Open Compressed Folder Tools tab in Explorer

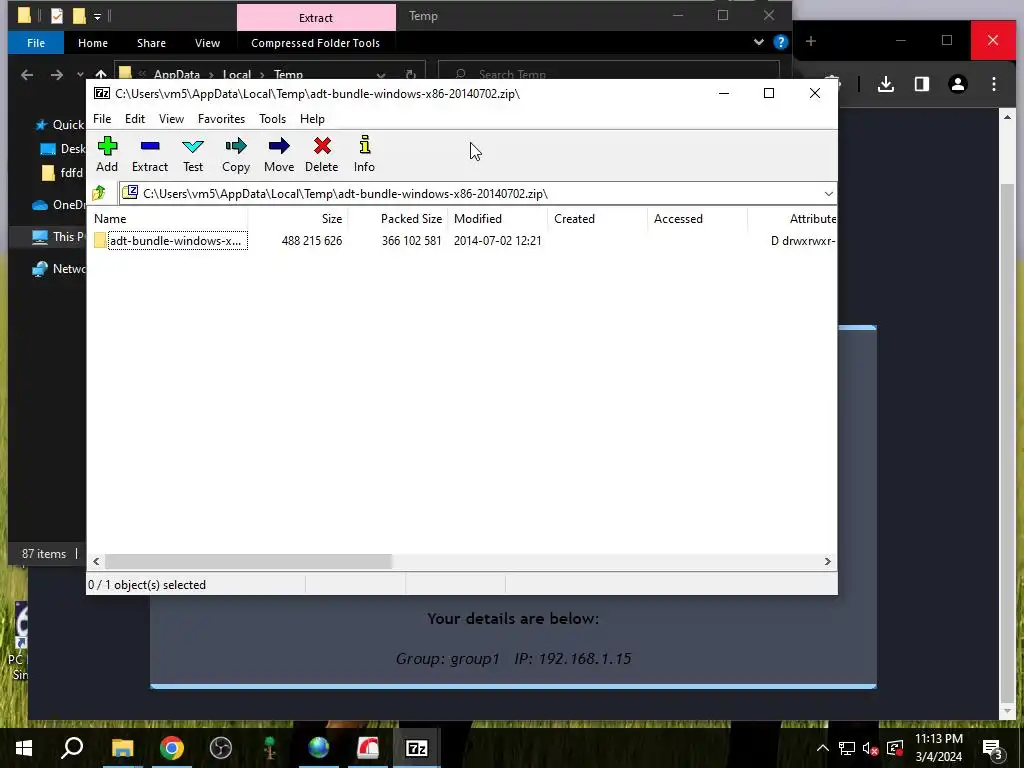point(315,43)
